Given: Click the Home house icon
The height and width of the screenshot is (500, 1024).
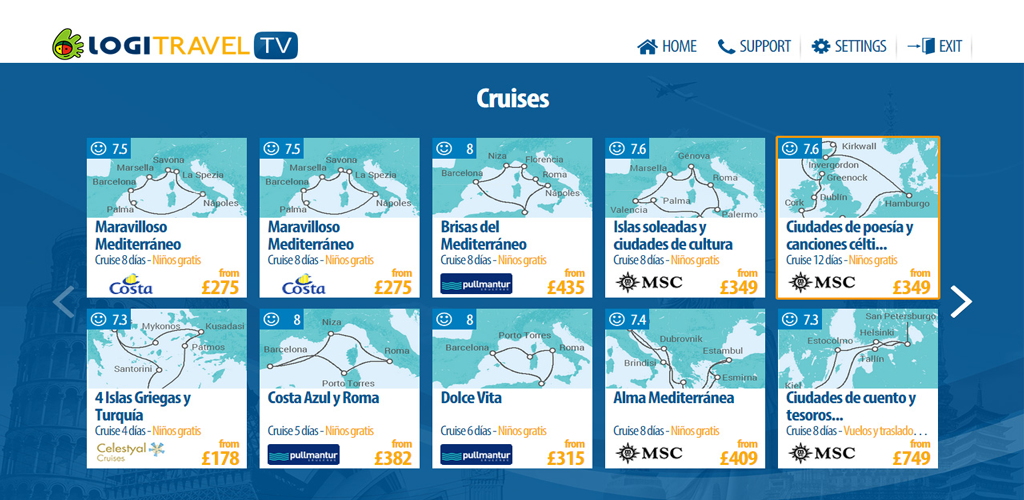Looking at the screenshot, I should tap(647, 47).
